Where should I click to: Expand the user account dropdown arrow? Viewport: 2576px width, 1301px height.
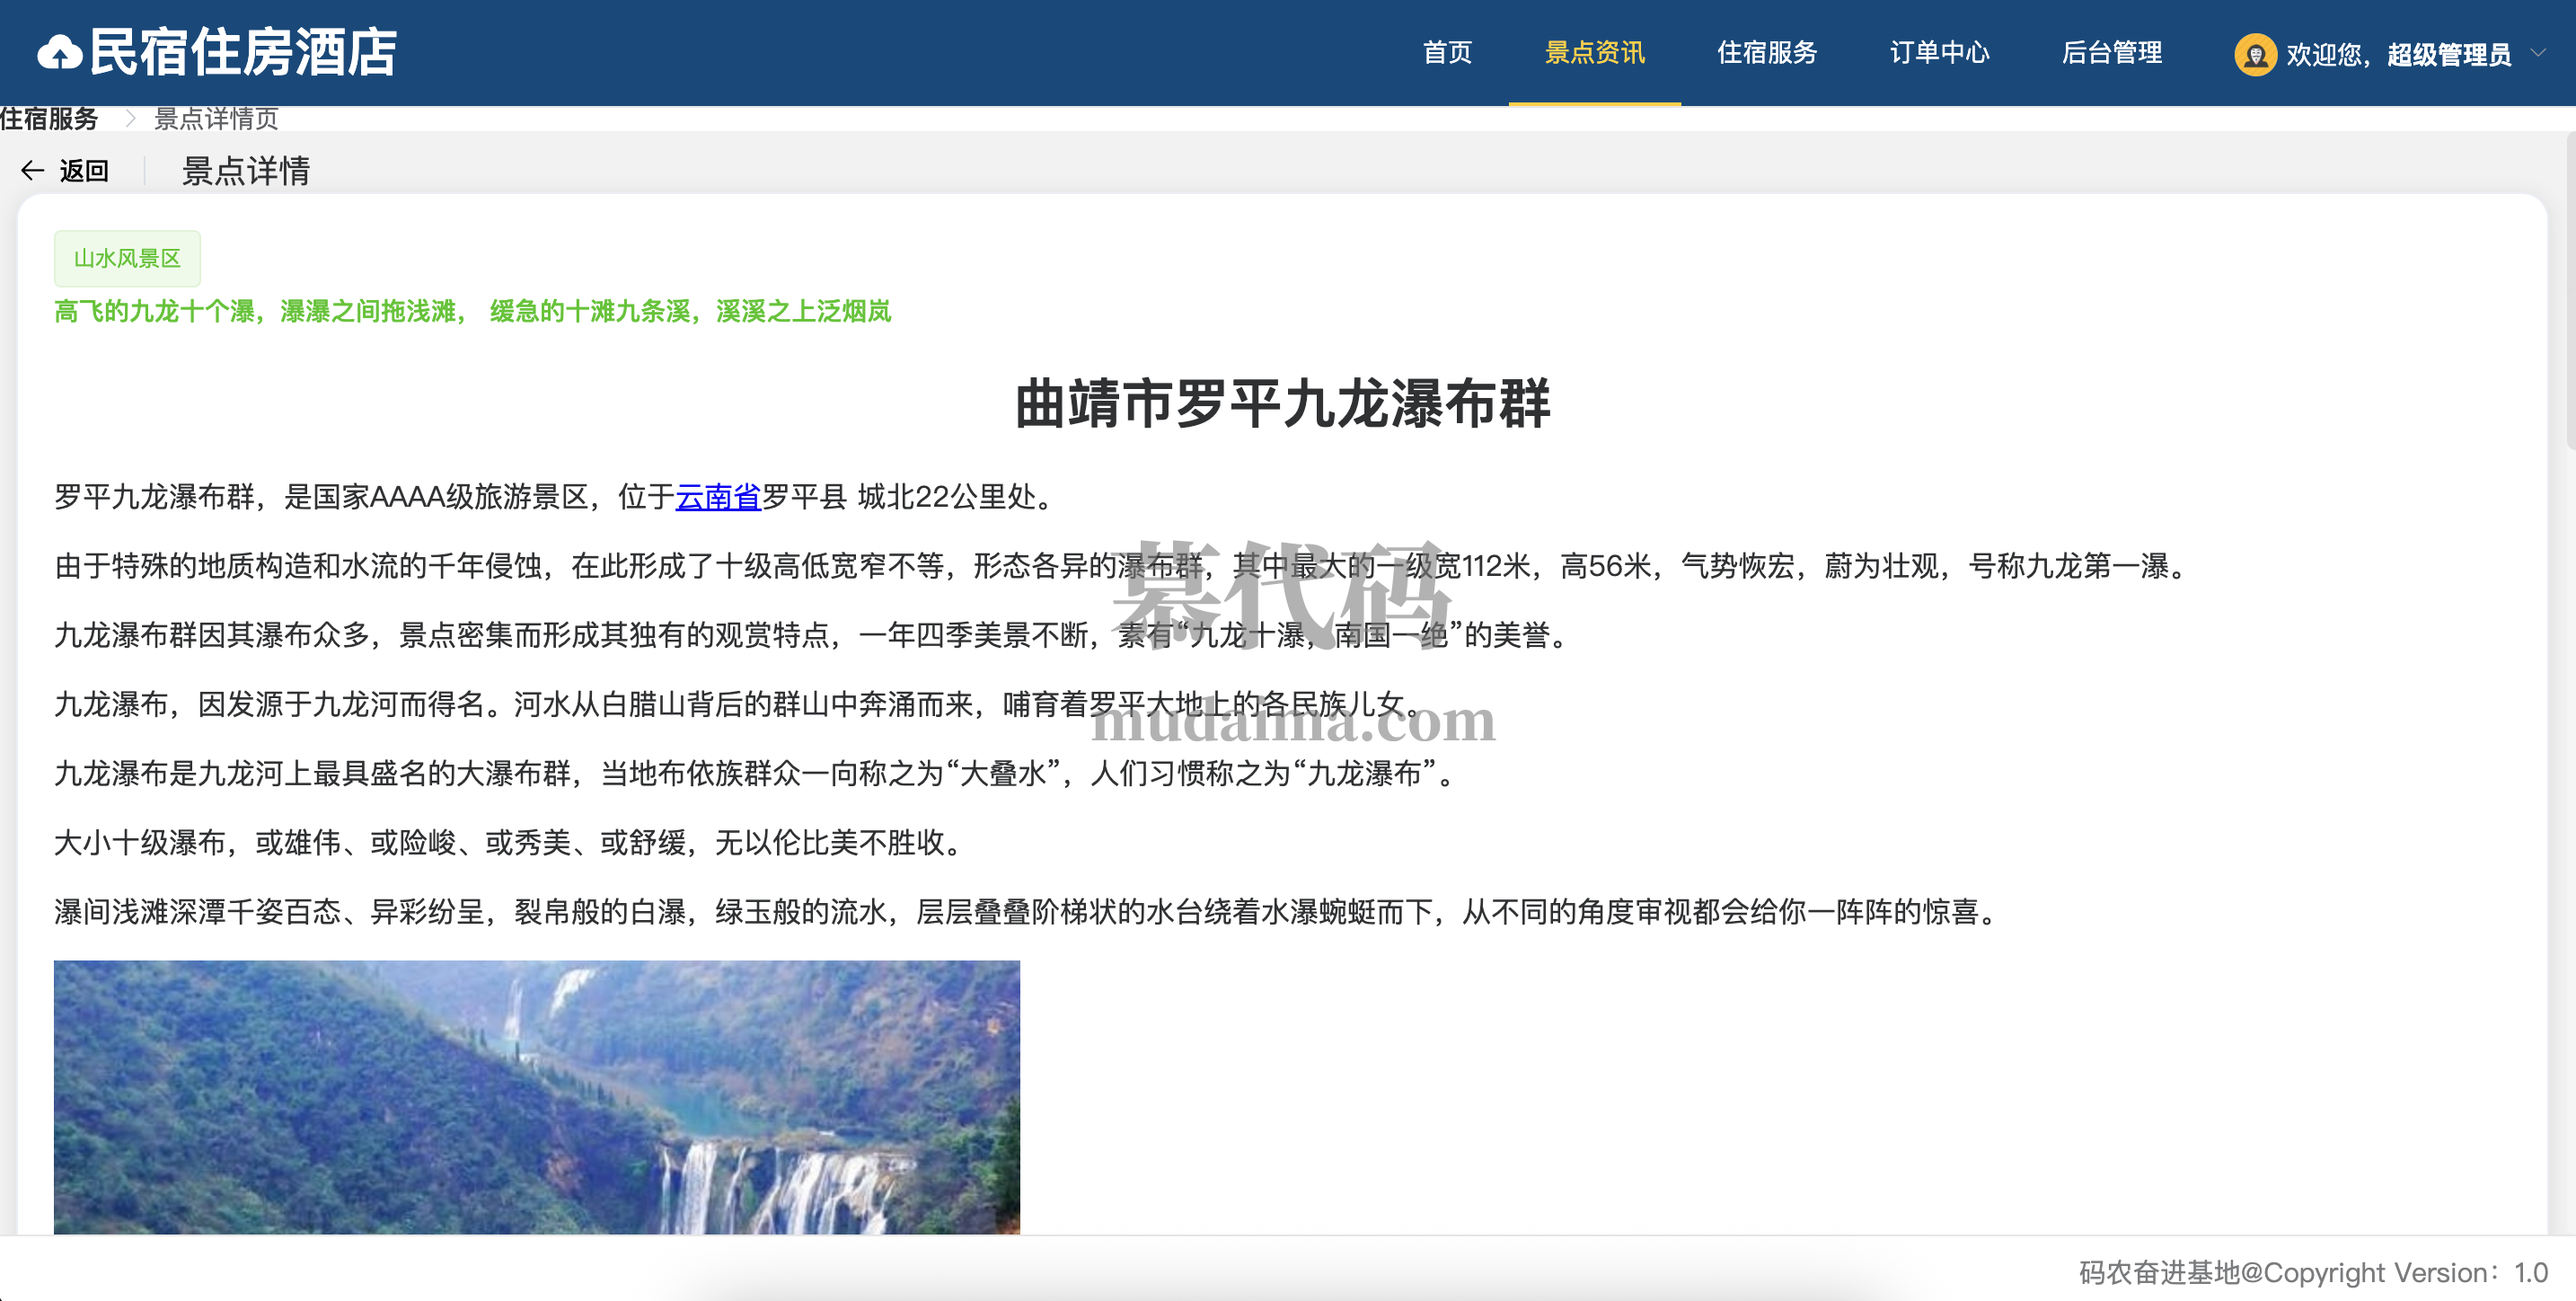[x=2538, y=53]
